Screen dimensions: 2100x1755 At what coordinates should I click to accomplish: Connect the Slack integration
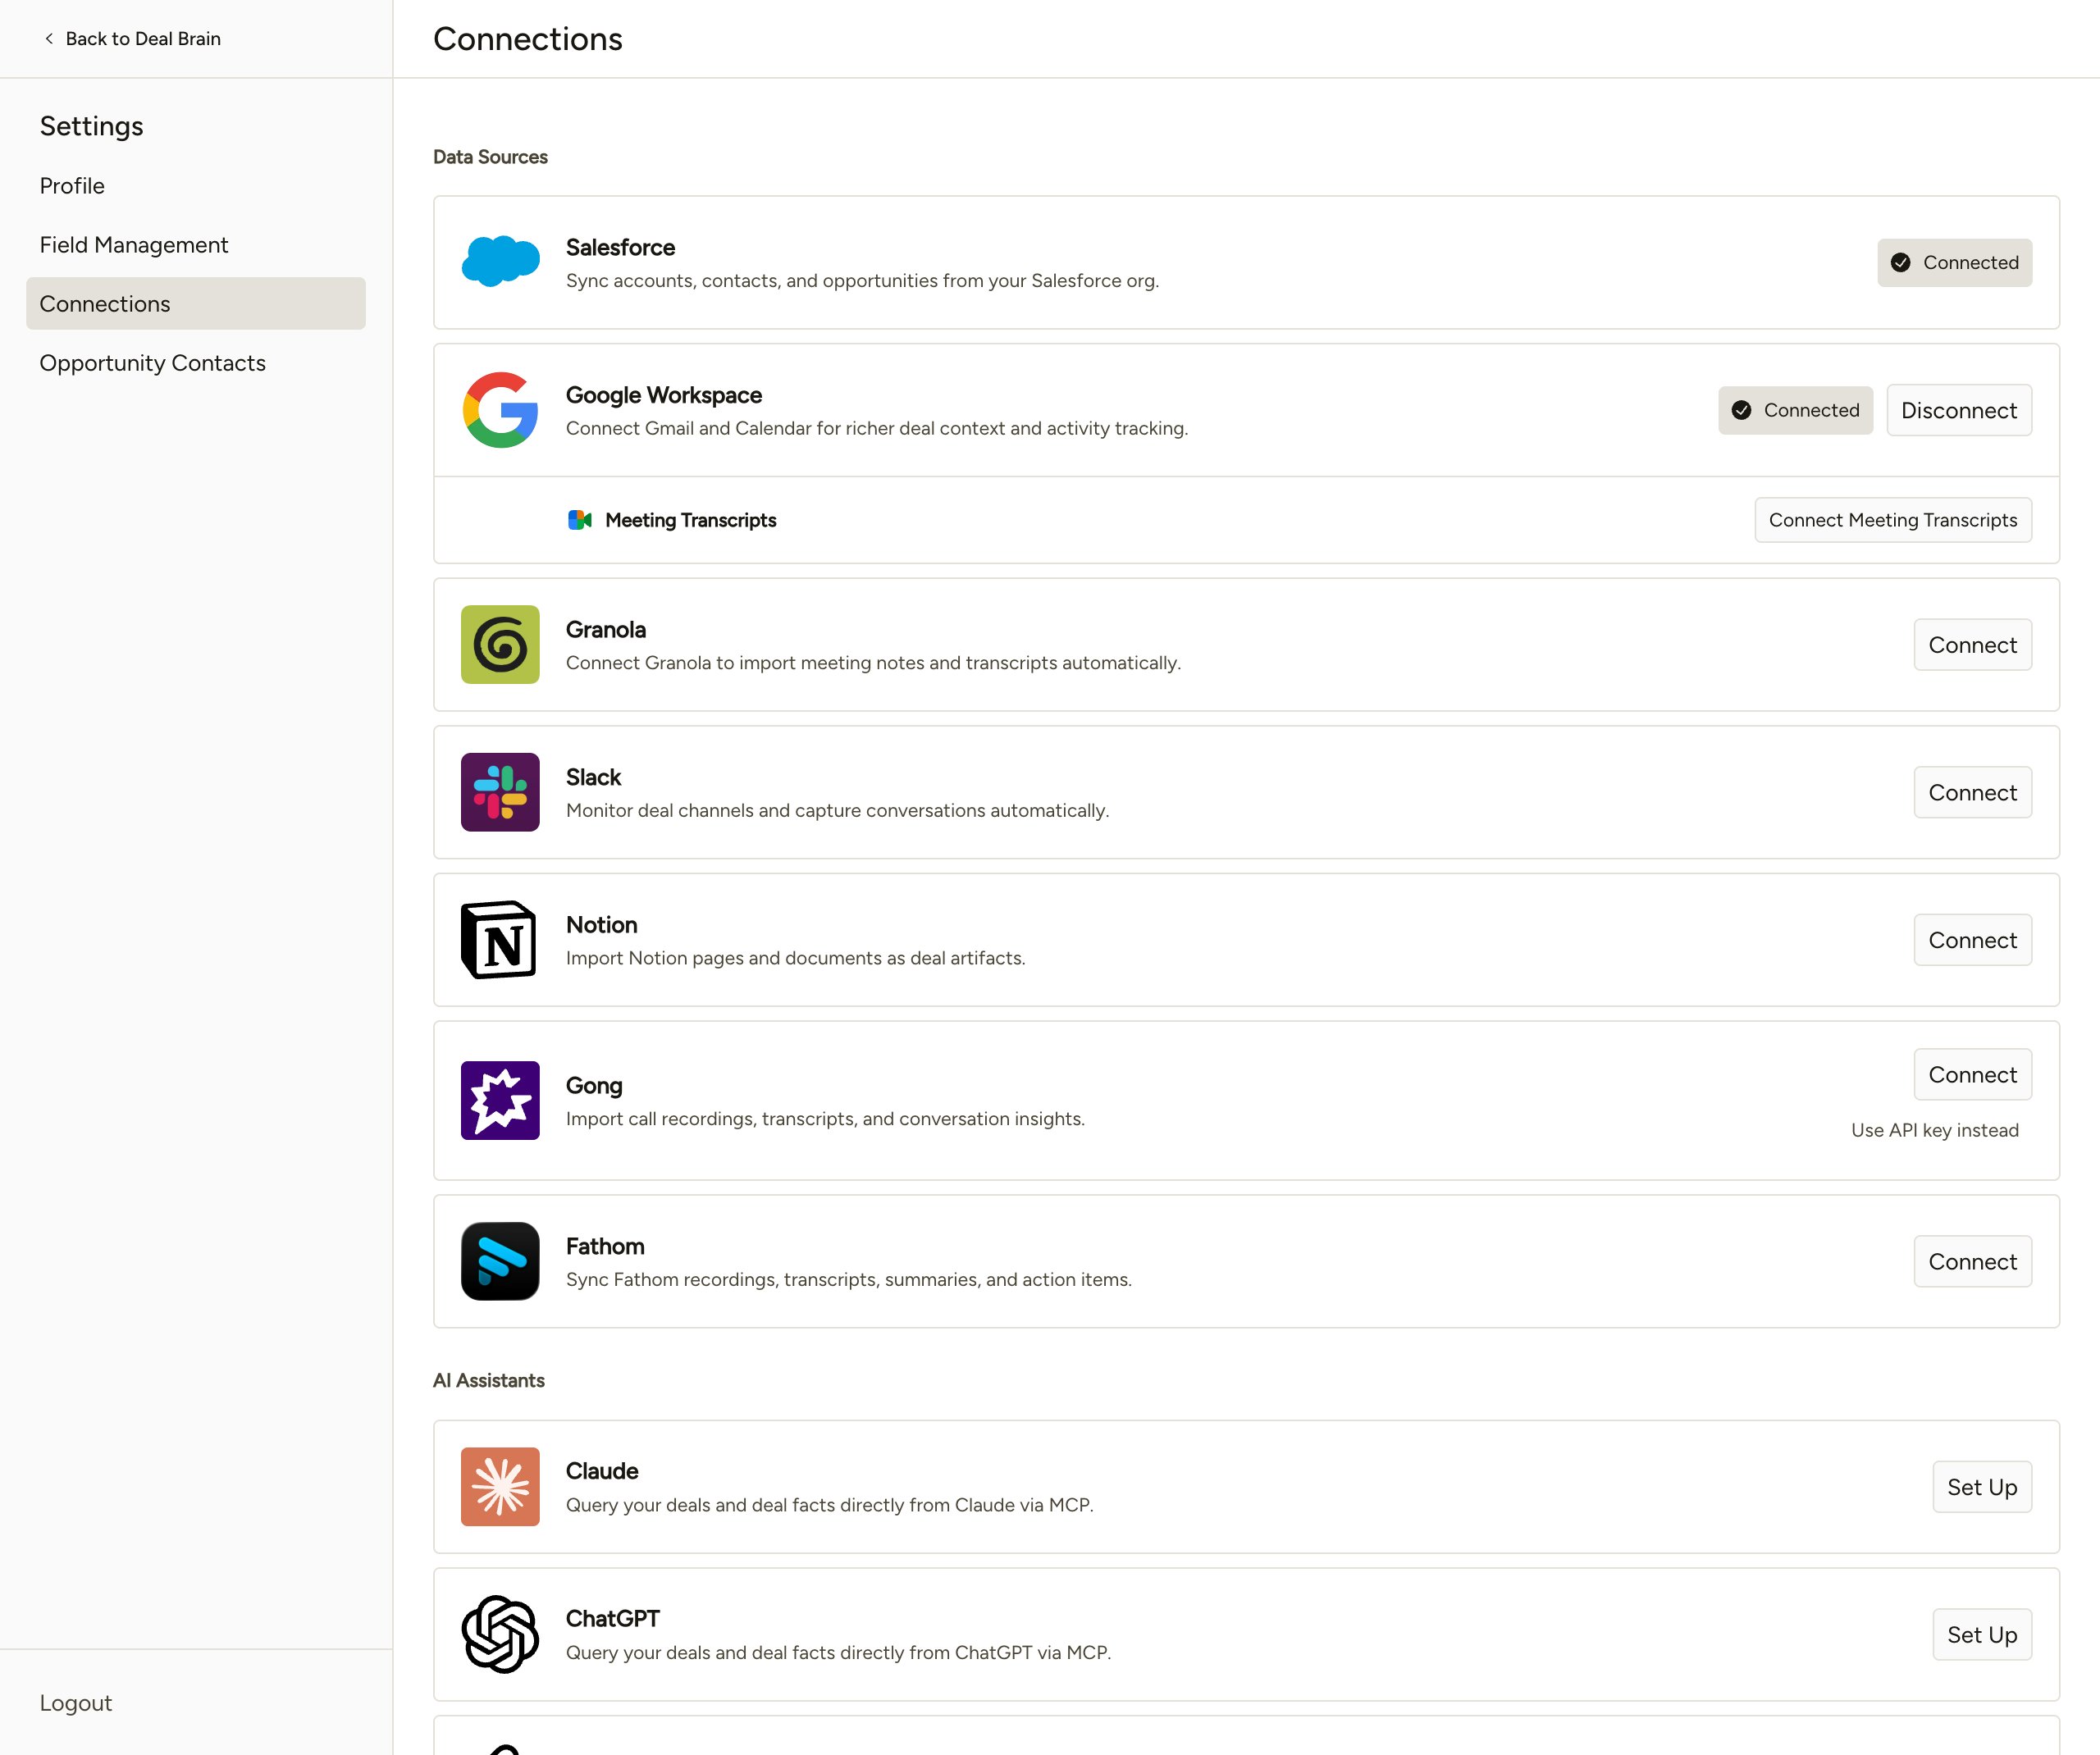pyautogui.click(x=1972, y=792)
